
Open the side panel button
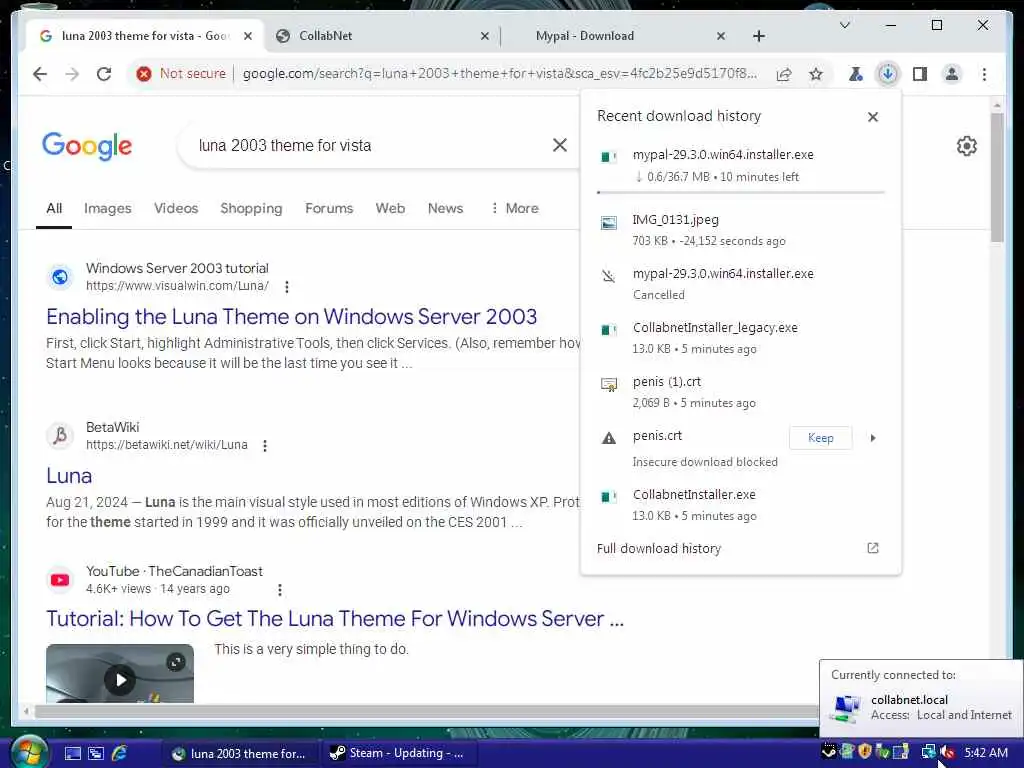tap(920, 74)
